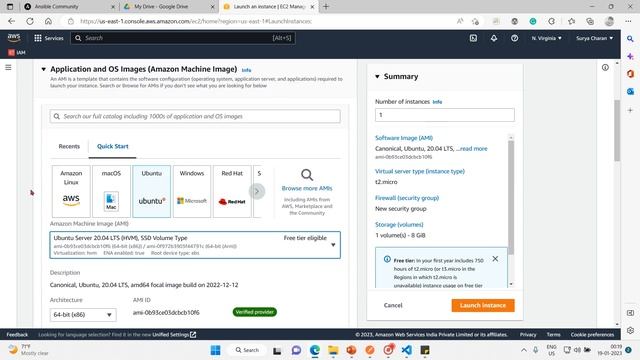Open Unified Settings link in footer
This screenshot has width=640, height=360.
point(174,335)
